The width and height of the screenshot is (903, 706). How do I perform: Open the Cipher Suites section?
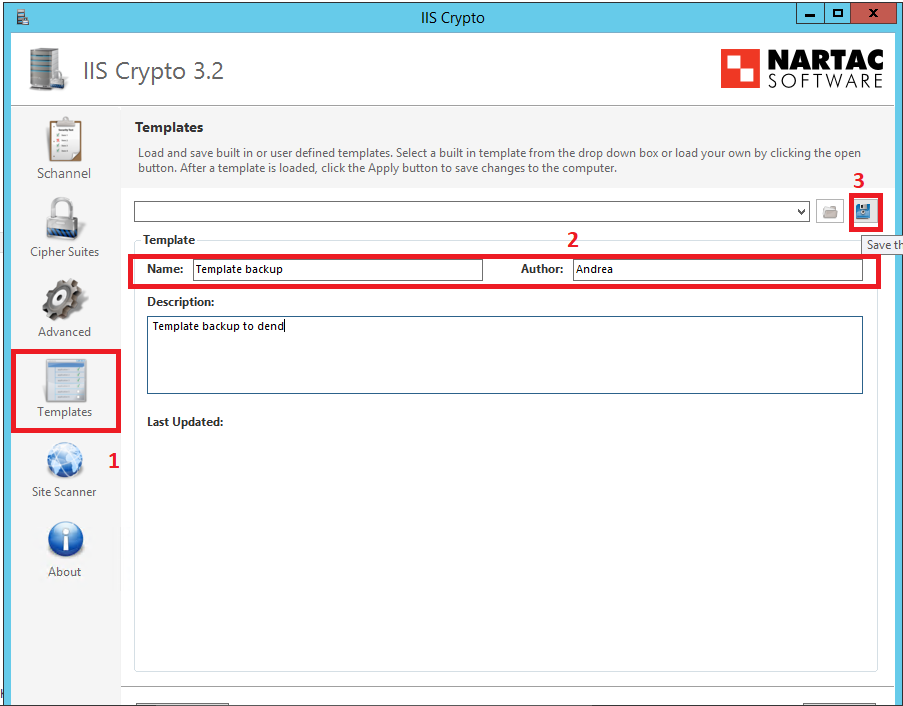coord(64,227)
